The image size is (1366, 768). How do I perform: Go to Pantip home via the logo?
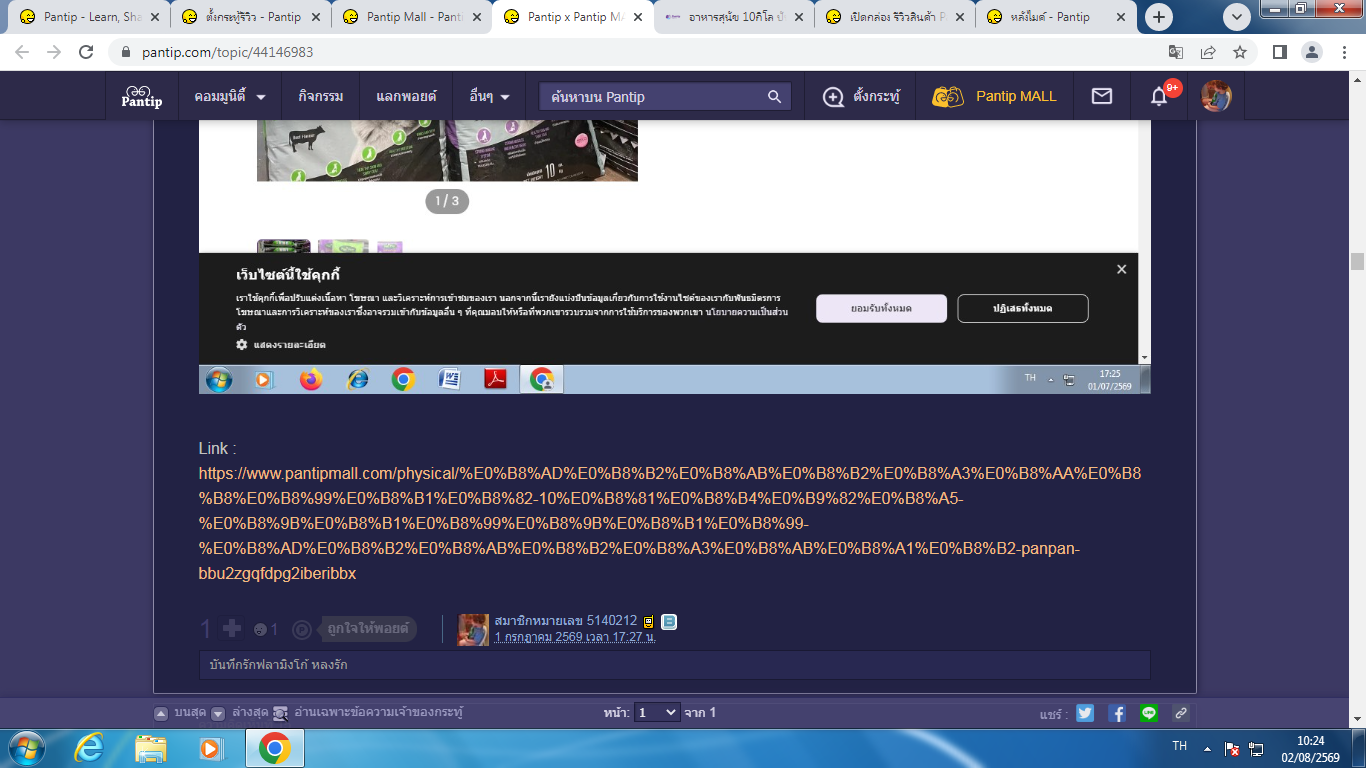[141, 96]
